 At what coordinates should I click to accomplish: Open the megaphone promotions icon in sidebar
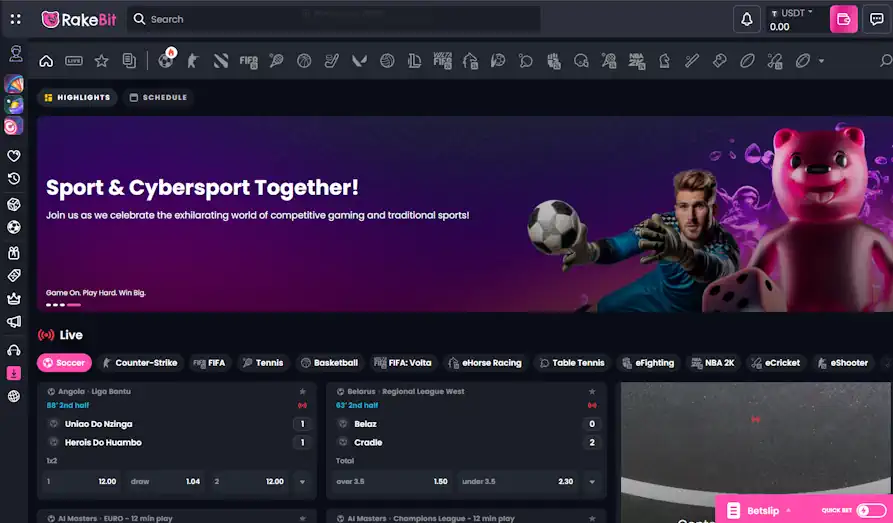[14, 322]
